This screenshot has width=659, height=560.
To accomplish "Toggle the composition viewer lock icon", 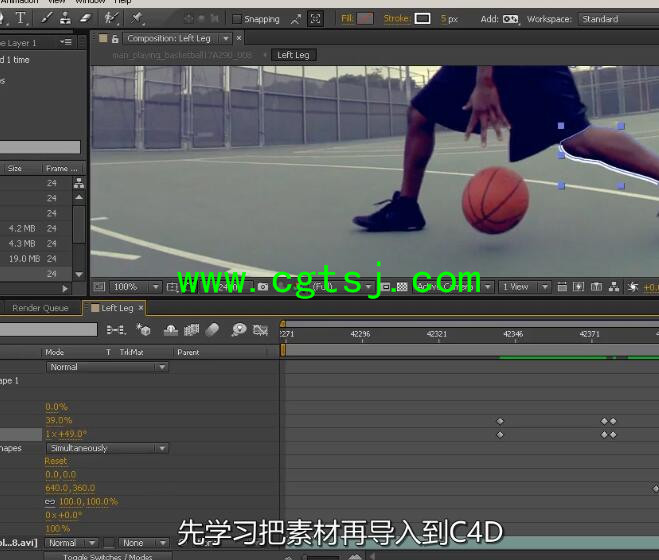I will point(115,39).
